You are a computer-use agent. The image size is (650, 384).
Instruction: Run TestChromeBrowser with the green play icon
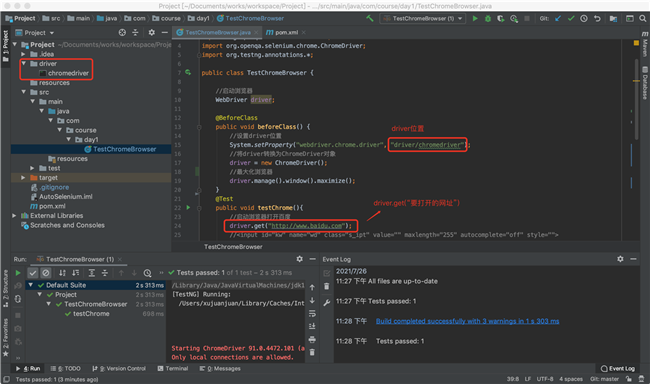coord(475,19)
